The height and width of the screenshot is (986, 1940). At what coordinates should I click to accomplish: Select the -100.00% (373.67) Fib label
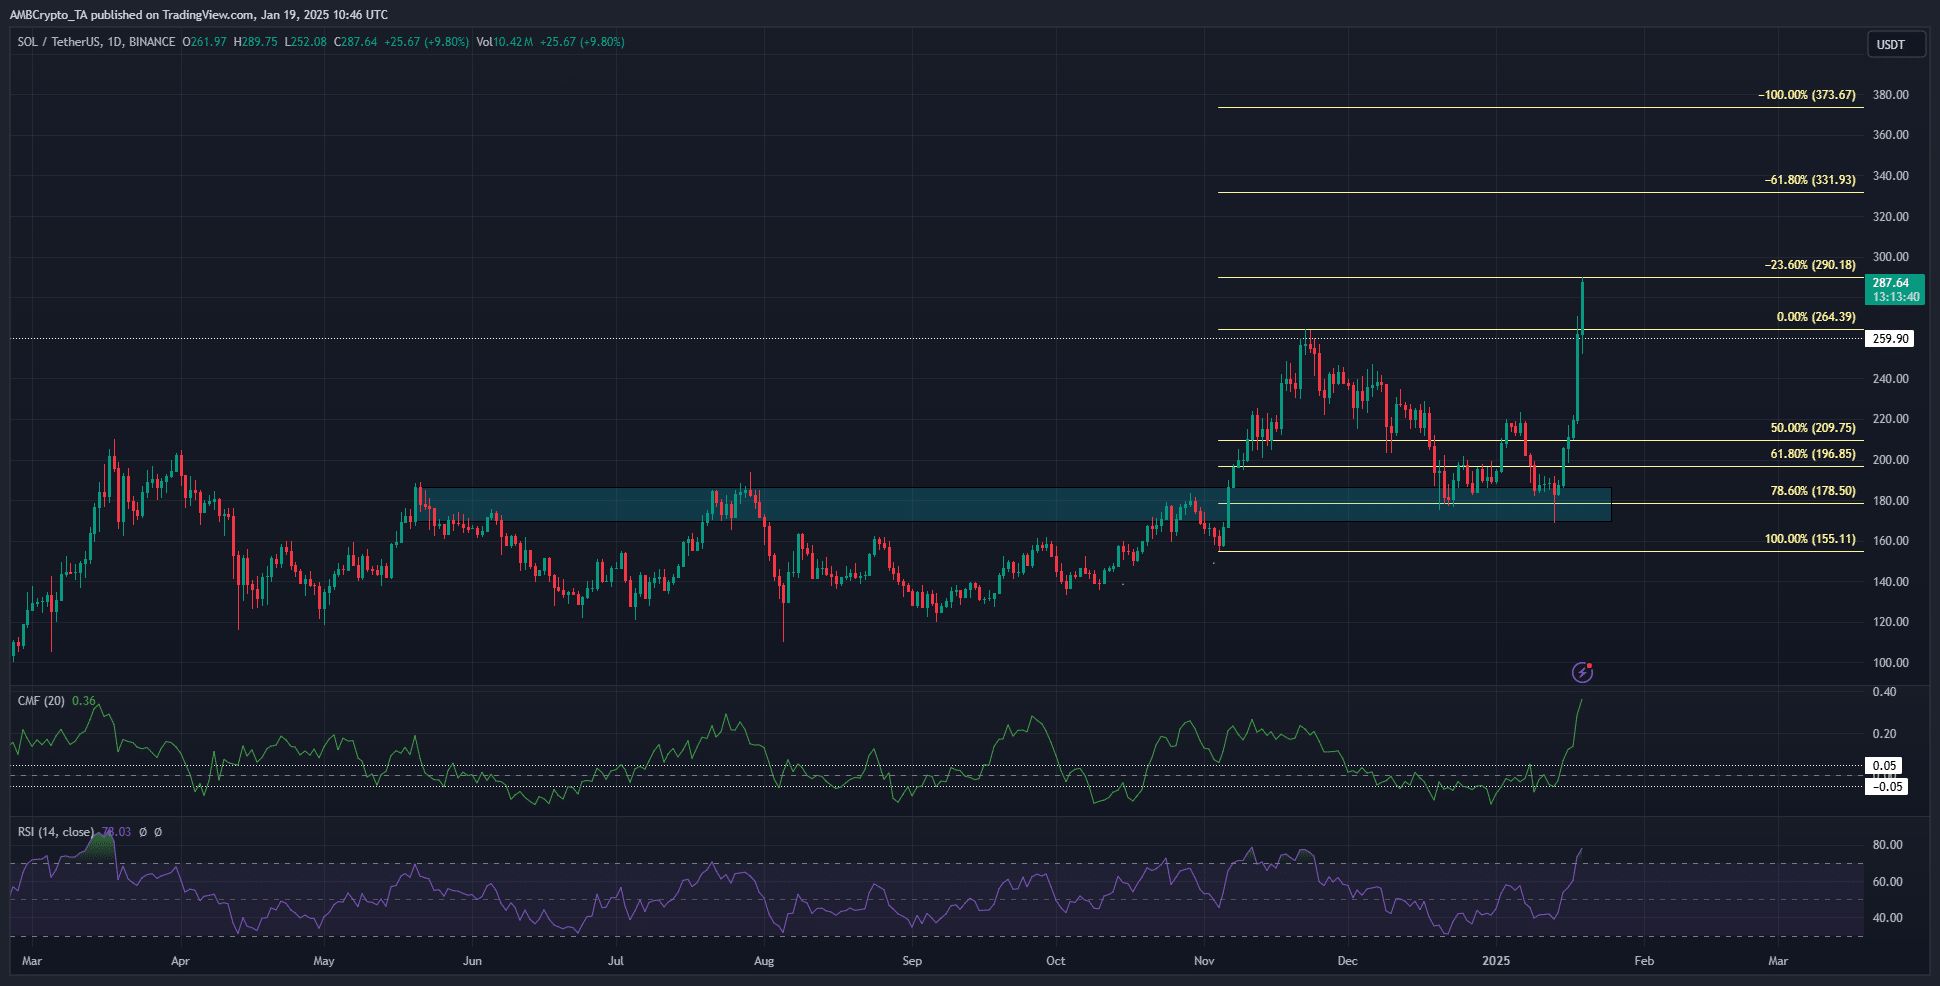click(x=1807, y=95)
